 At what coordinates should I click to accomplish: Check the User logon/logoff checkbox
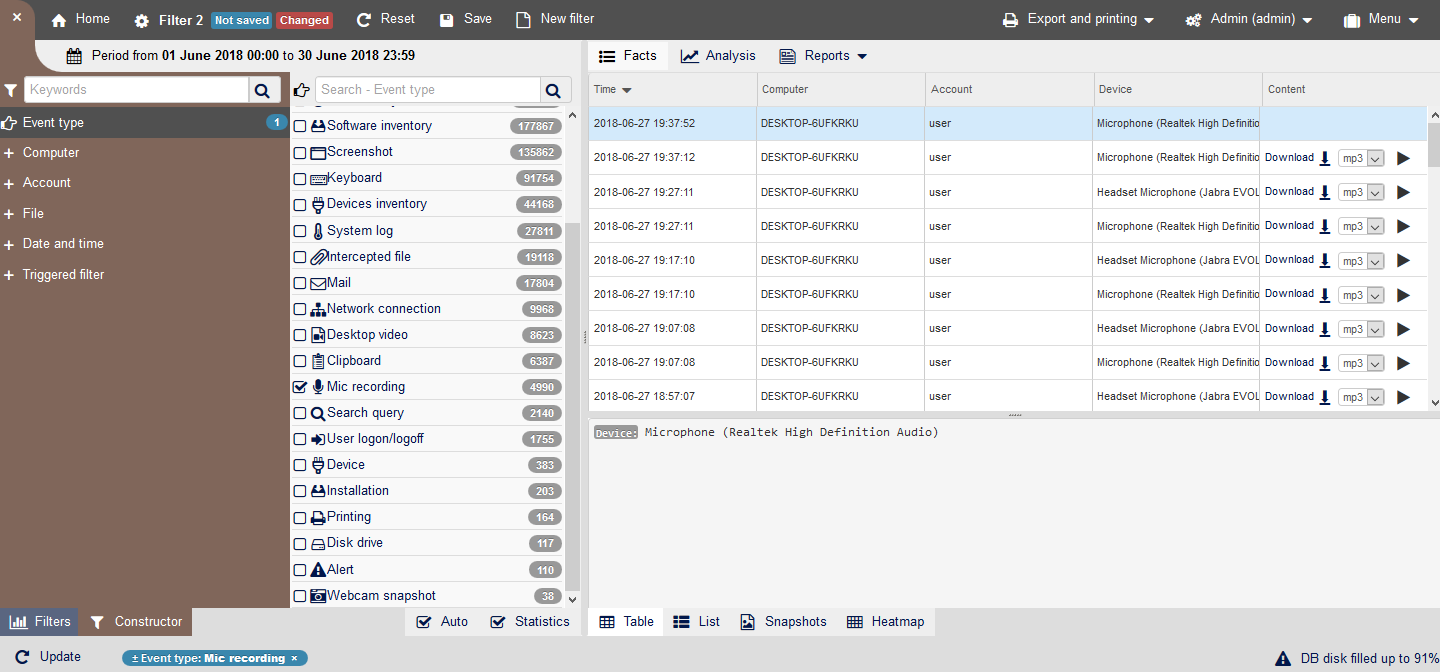(300, 439)
